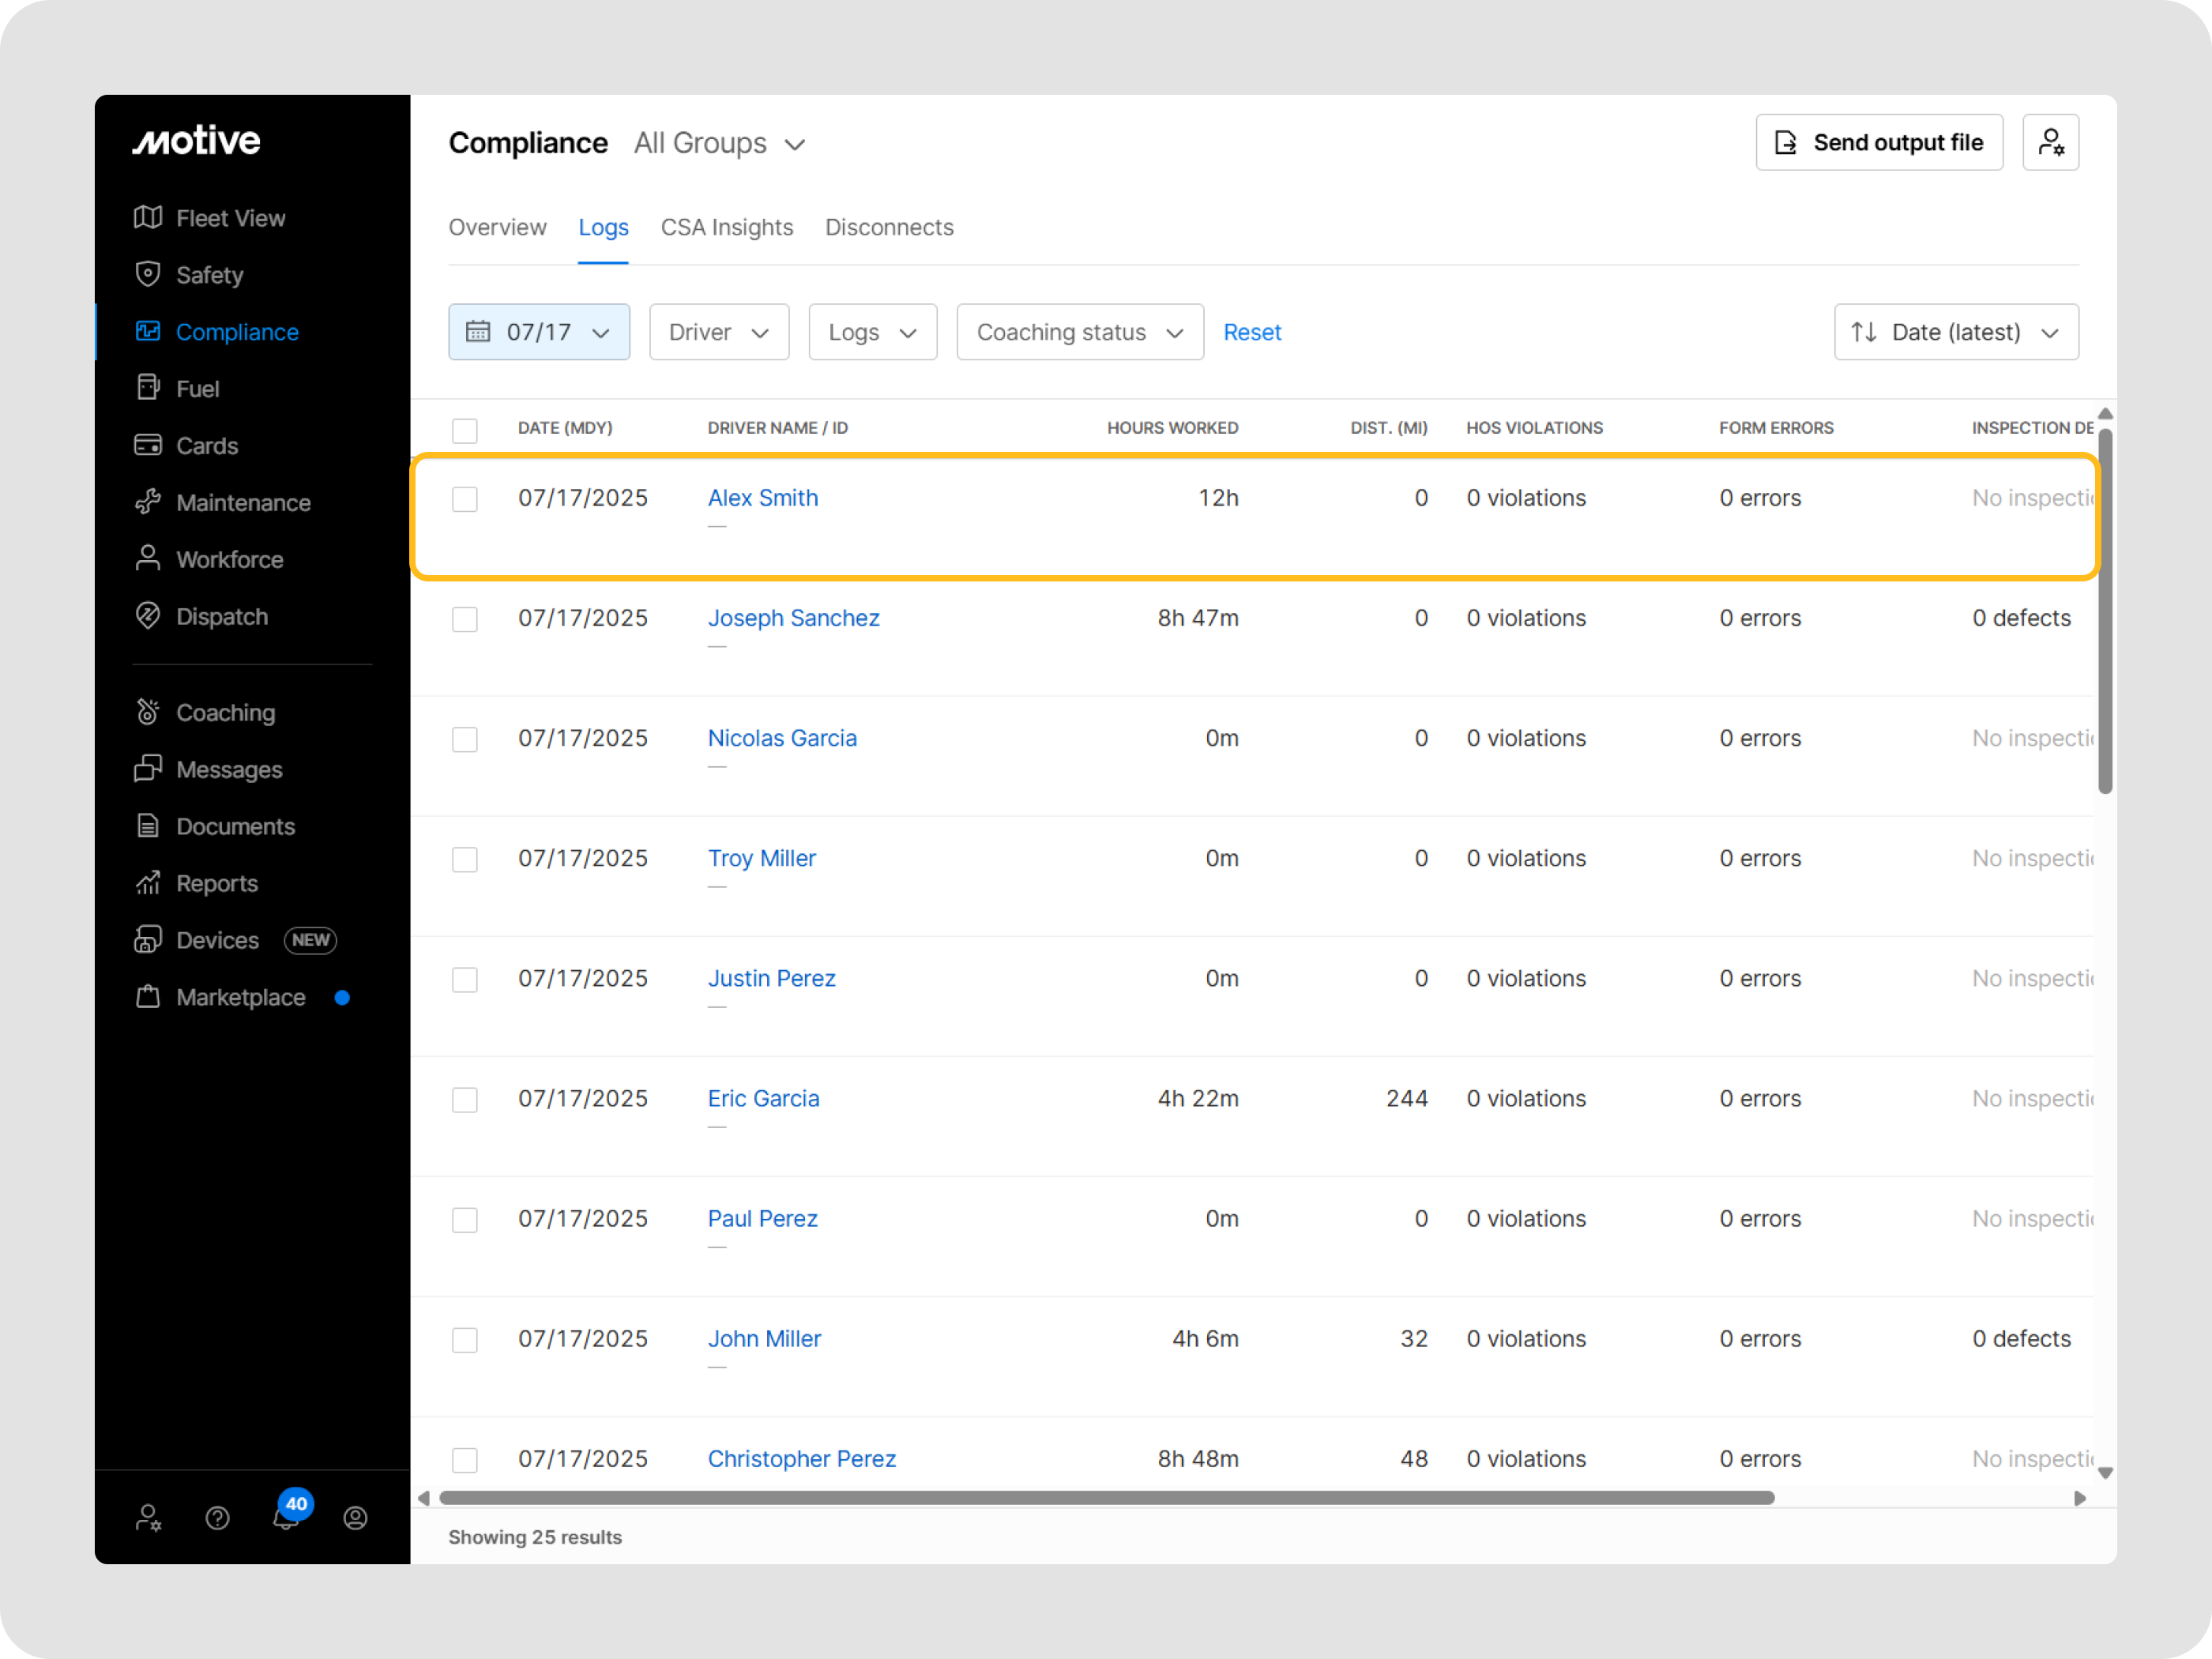Click the user settings icon beside Send output file
Viewport: 2212px width, 1659px height.
click(2050, 143)
